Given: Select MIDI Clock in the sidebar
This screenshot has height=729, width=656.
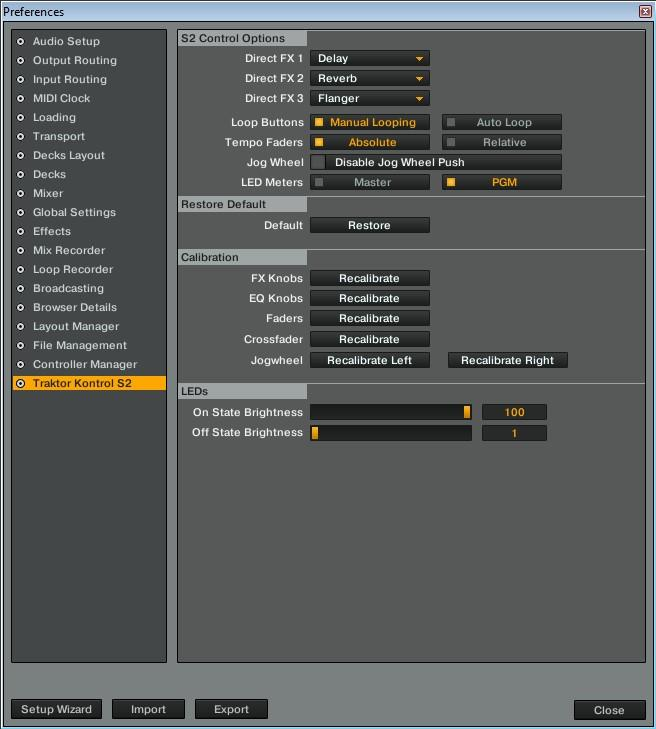Looking at the screenshot, I should click(88, 99).
